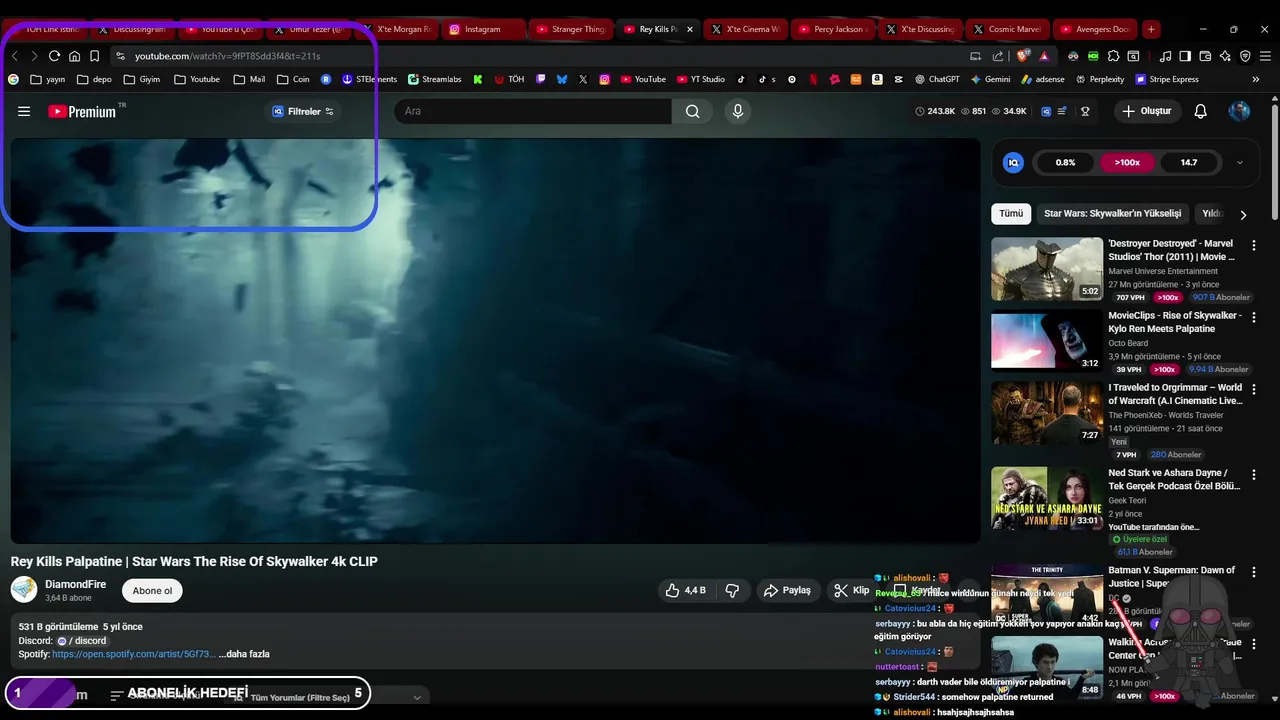Open the trophy icon in YouTube header
Image resolution: width=1280 pixels, height=720 pixels.
coord(1085,111)
